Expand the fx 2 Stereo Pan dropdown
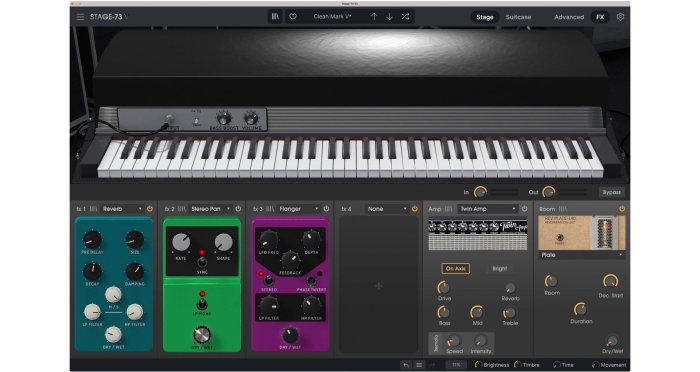This screenshot has width=700, height=372. point(210,209)
